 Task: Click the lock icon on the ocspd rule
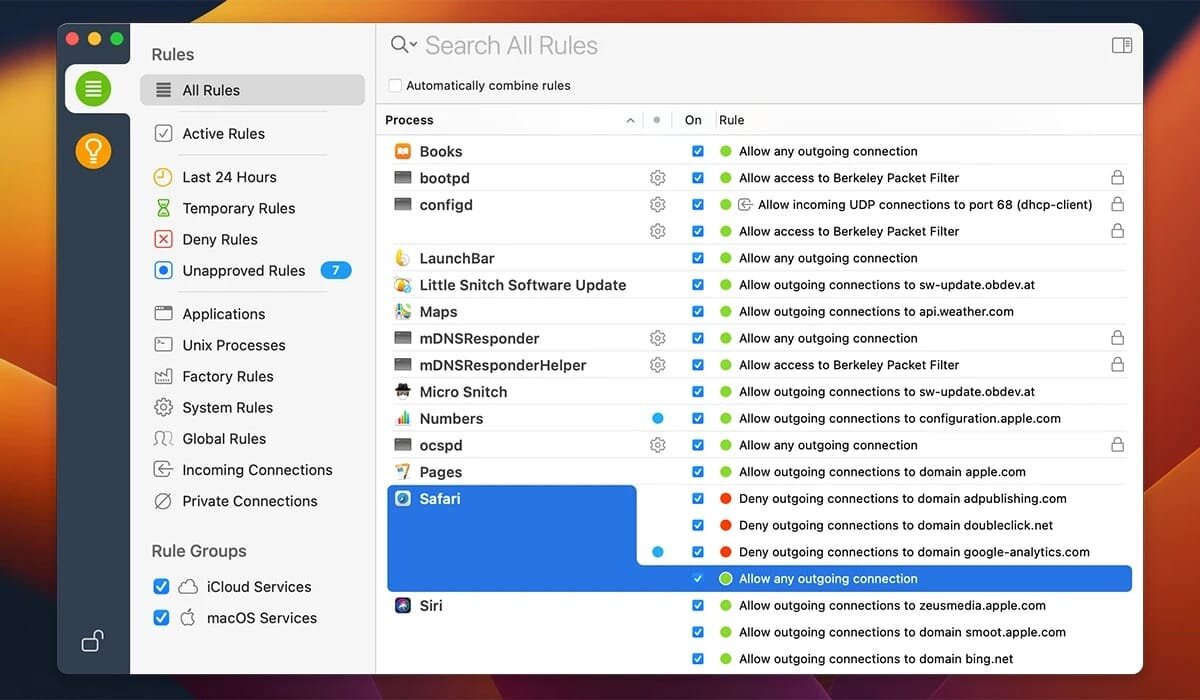click(x=1117, y=445)
